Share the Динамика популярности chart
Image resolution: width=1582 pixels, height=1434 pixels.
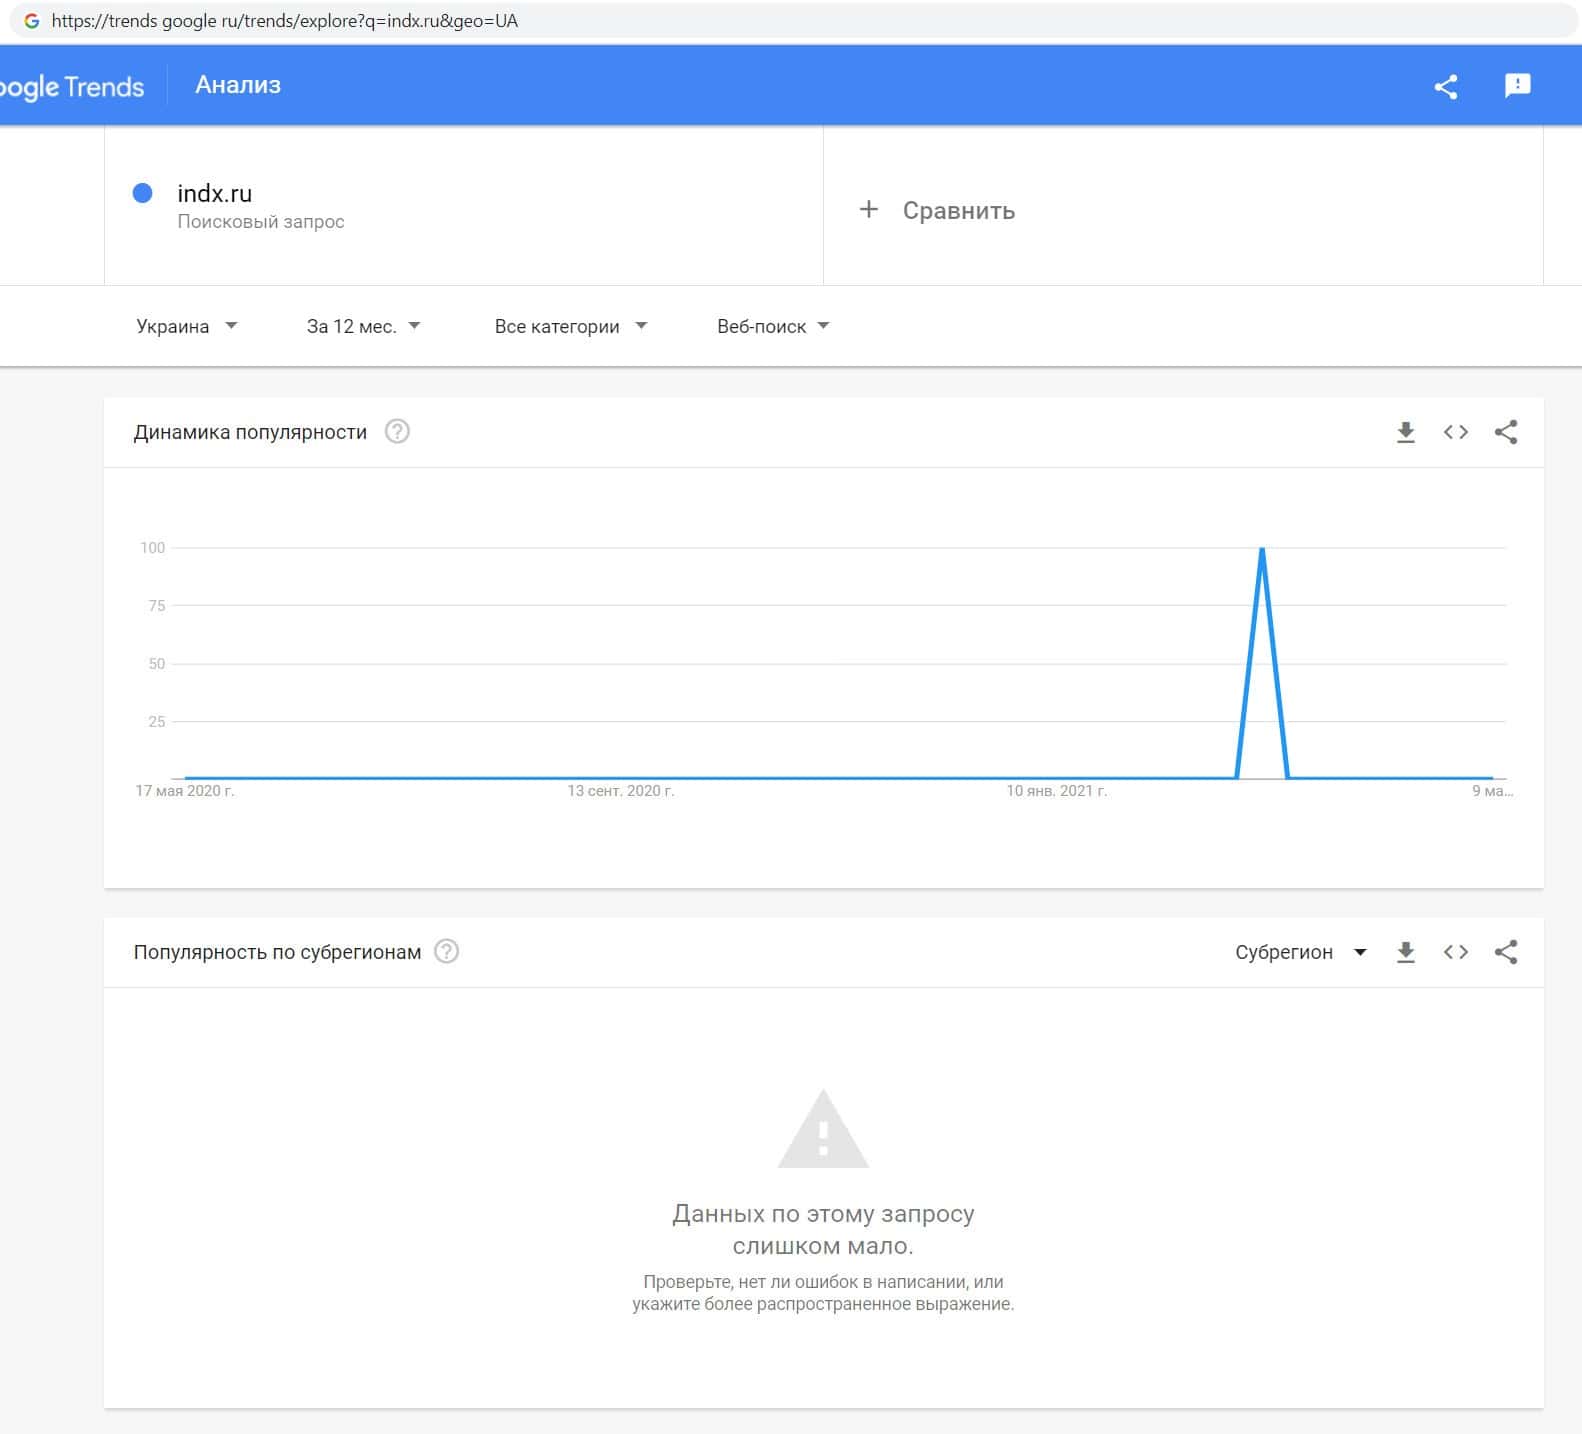1506,432
